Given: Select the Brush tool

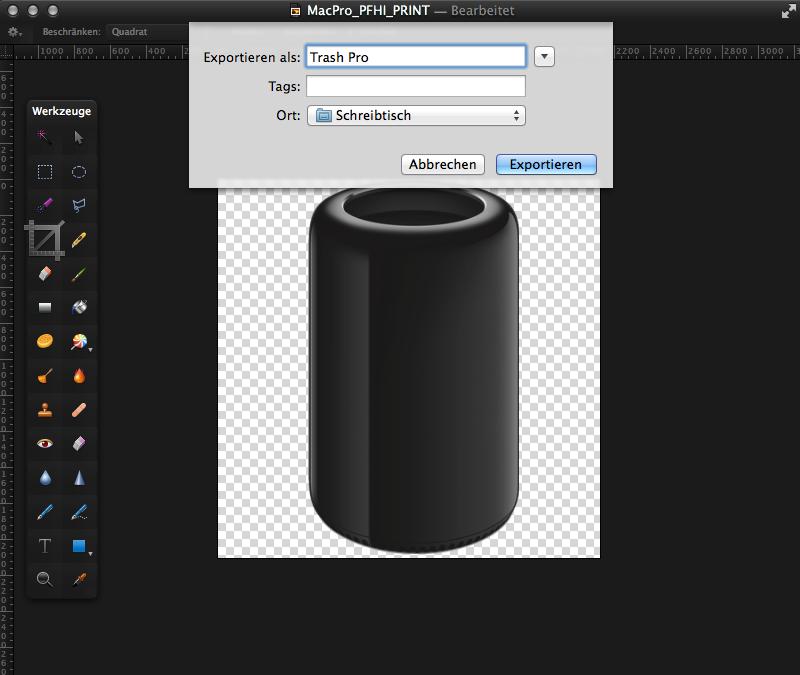Looking at the screenshot, I should click(79, 275).
